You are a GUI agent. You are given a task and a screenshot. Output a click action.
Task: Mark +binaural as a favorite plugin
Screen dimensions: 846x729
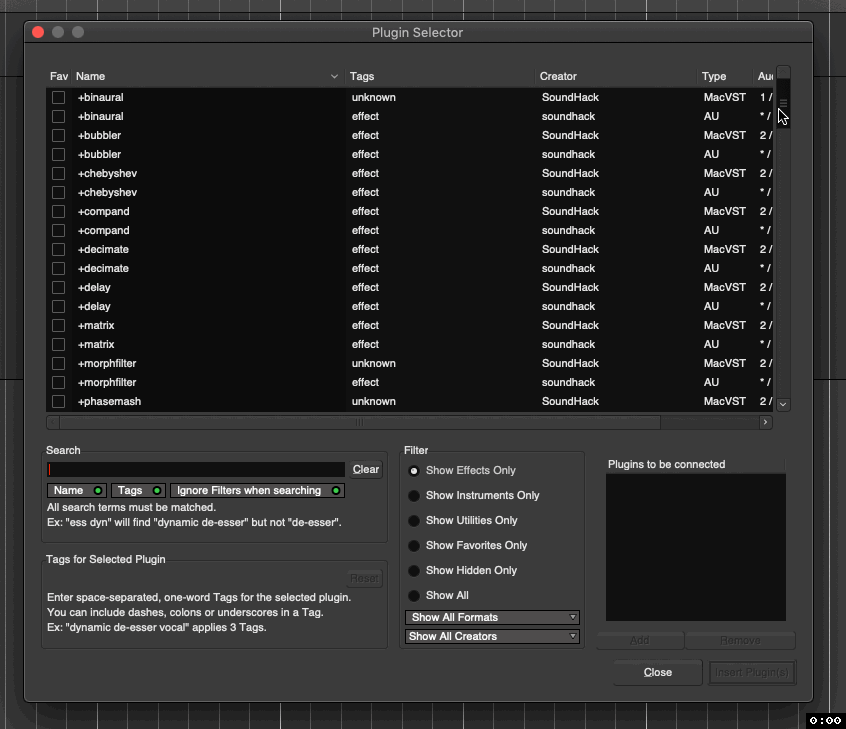[57, 97]
